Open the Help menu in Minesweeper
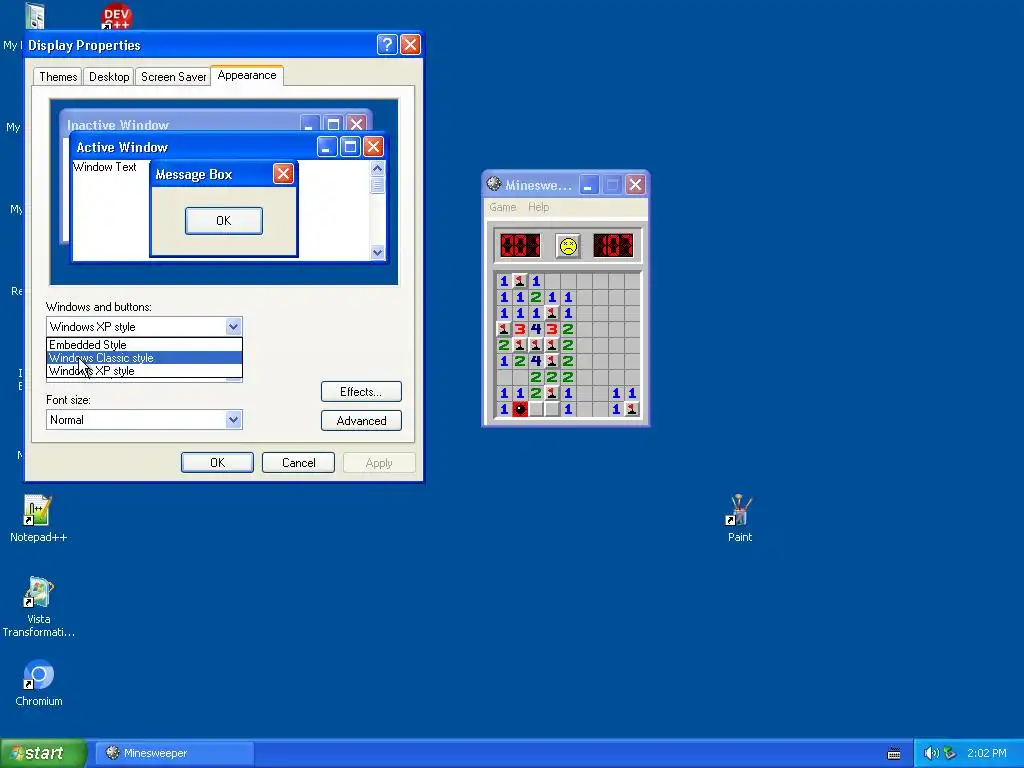The height and width of the screenshot is (768, 1024). 538,207
